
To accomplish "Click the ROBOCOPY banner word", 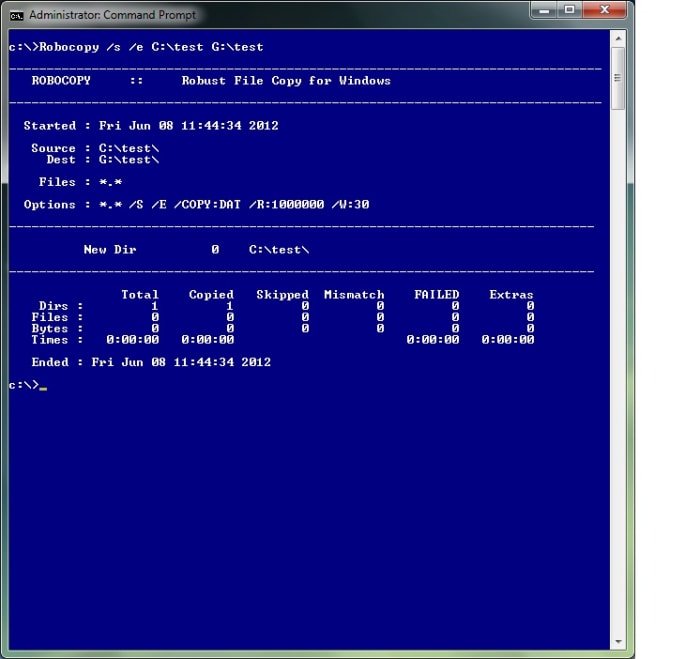I will click(61, 81).
